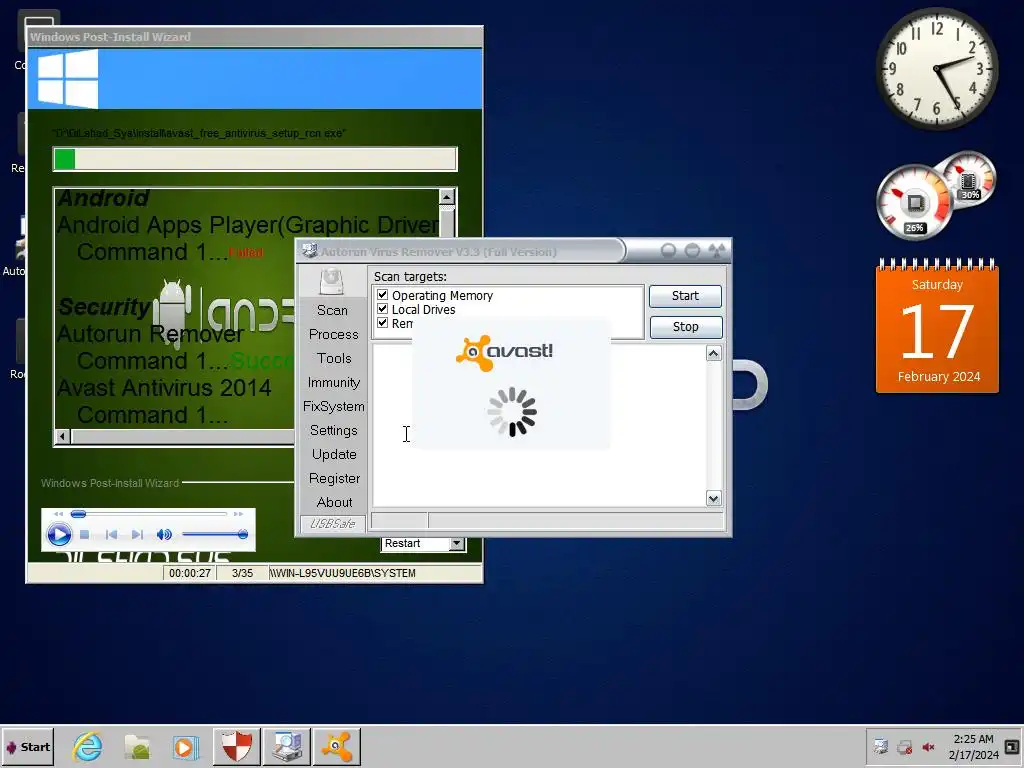1024x768 pixels.
Task: Switch to the red shield taskbar app
Action: 236,746
